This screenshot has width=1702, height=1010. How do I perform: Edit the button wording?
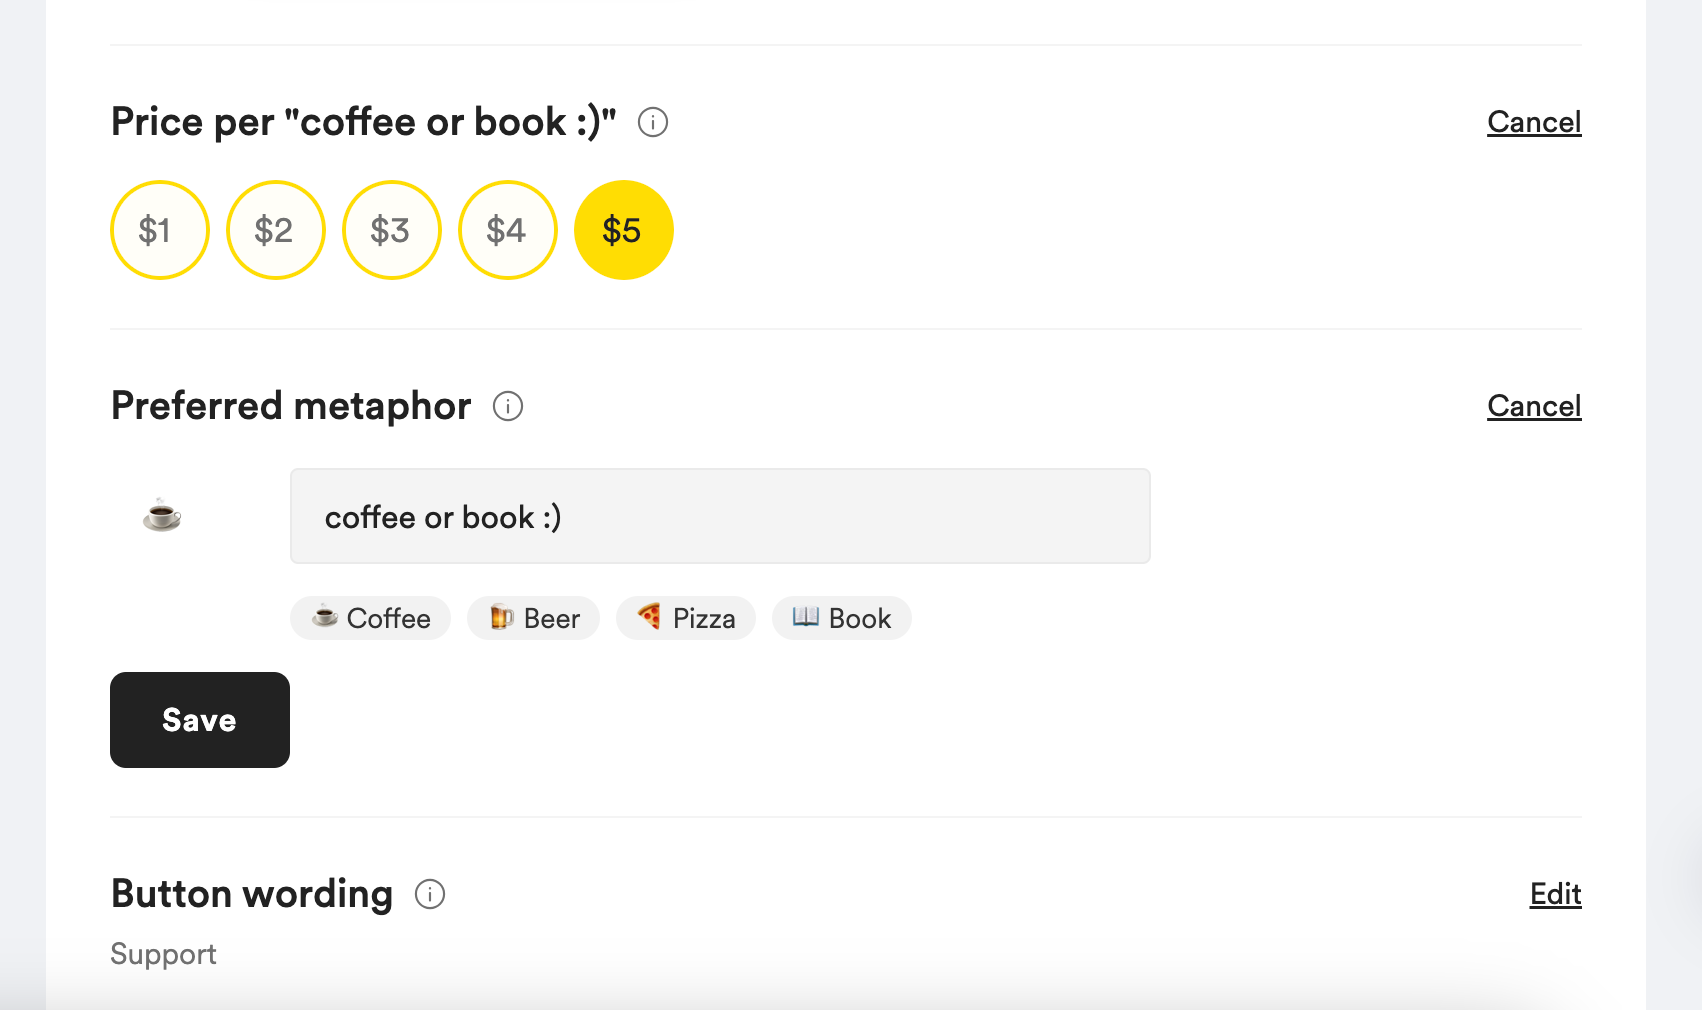pyautogui.click(x=1555, y=894)
